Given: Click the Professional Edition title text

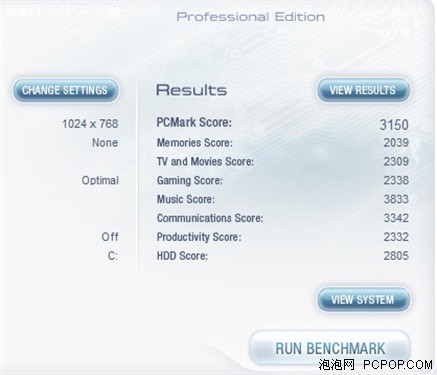Looking at the screenshot, I should (x=251, y=17).
